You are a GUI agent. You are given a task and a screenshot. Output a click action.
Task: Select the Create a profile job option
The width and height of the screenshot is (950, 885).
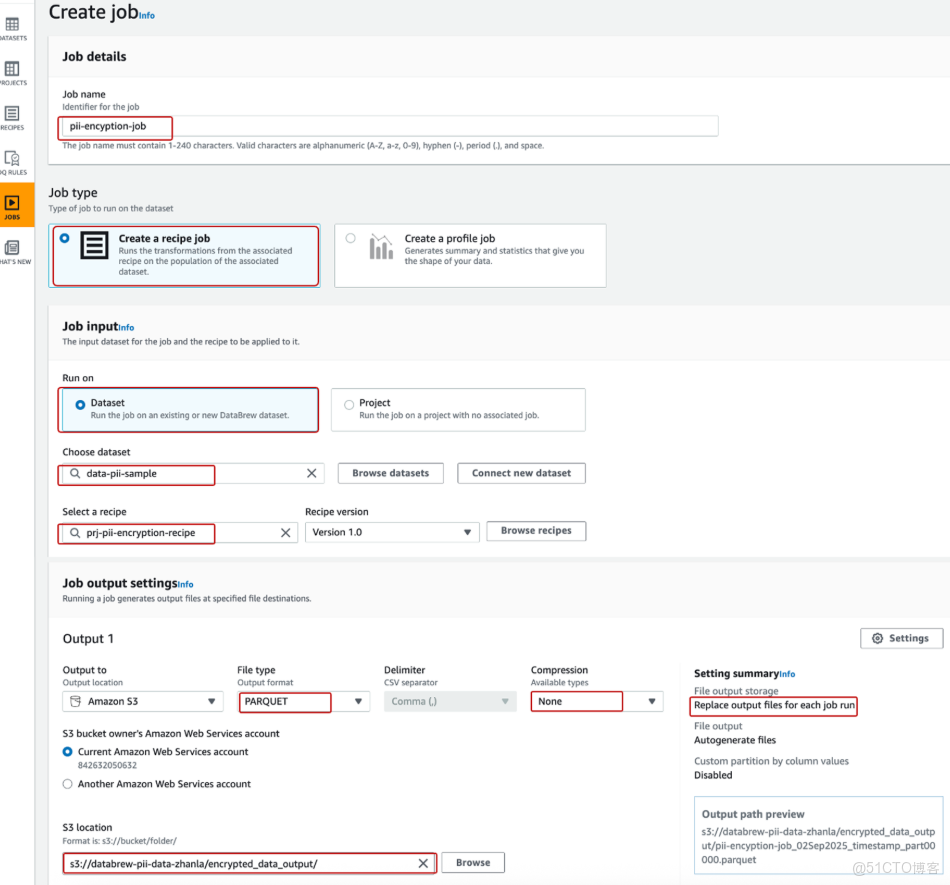351,236
